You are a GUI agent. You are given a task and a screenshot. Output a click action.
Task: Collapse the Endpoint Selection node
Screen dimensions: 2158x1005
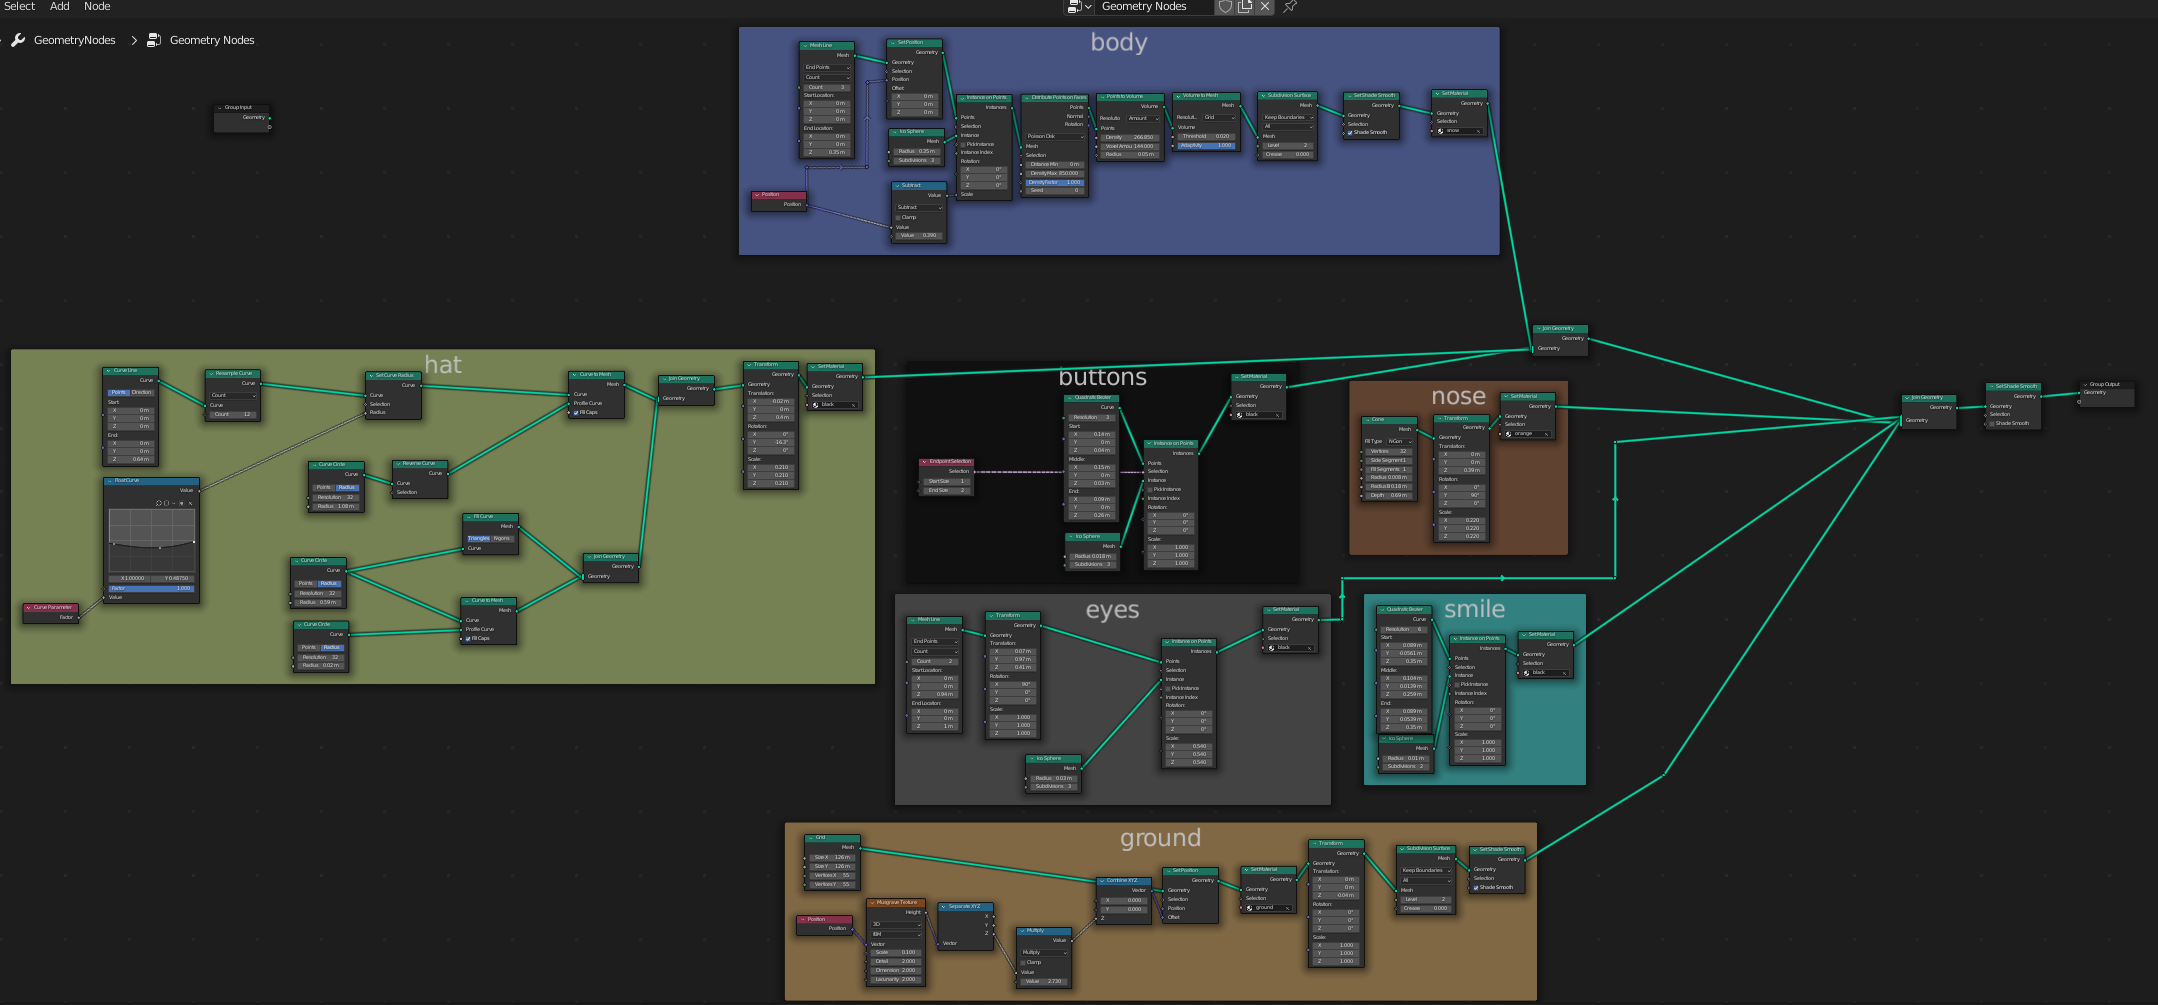tap(924, 461)
